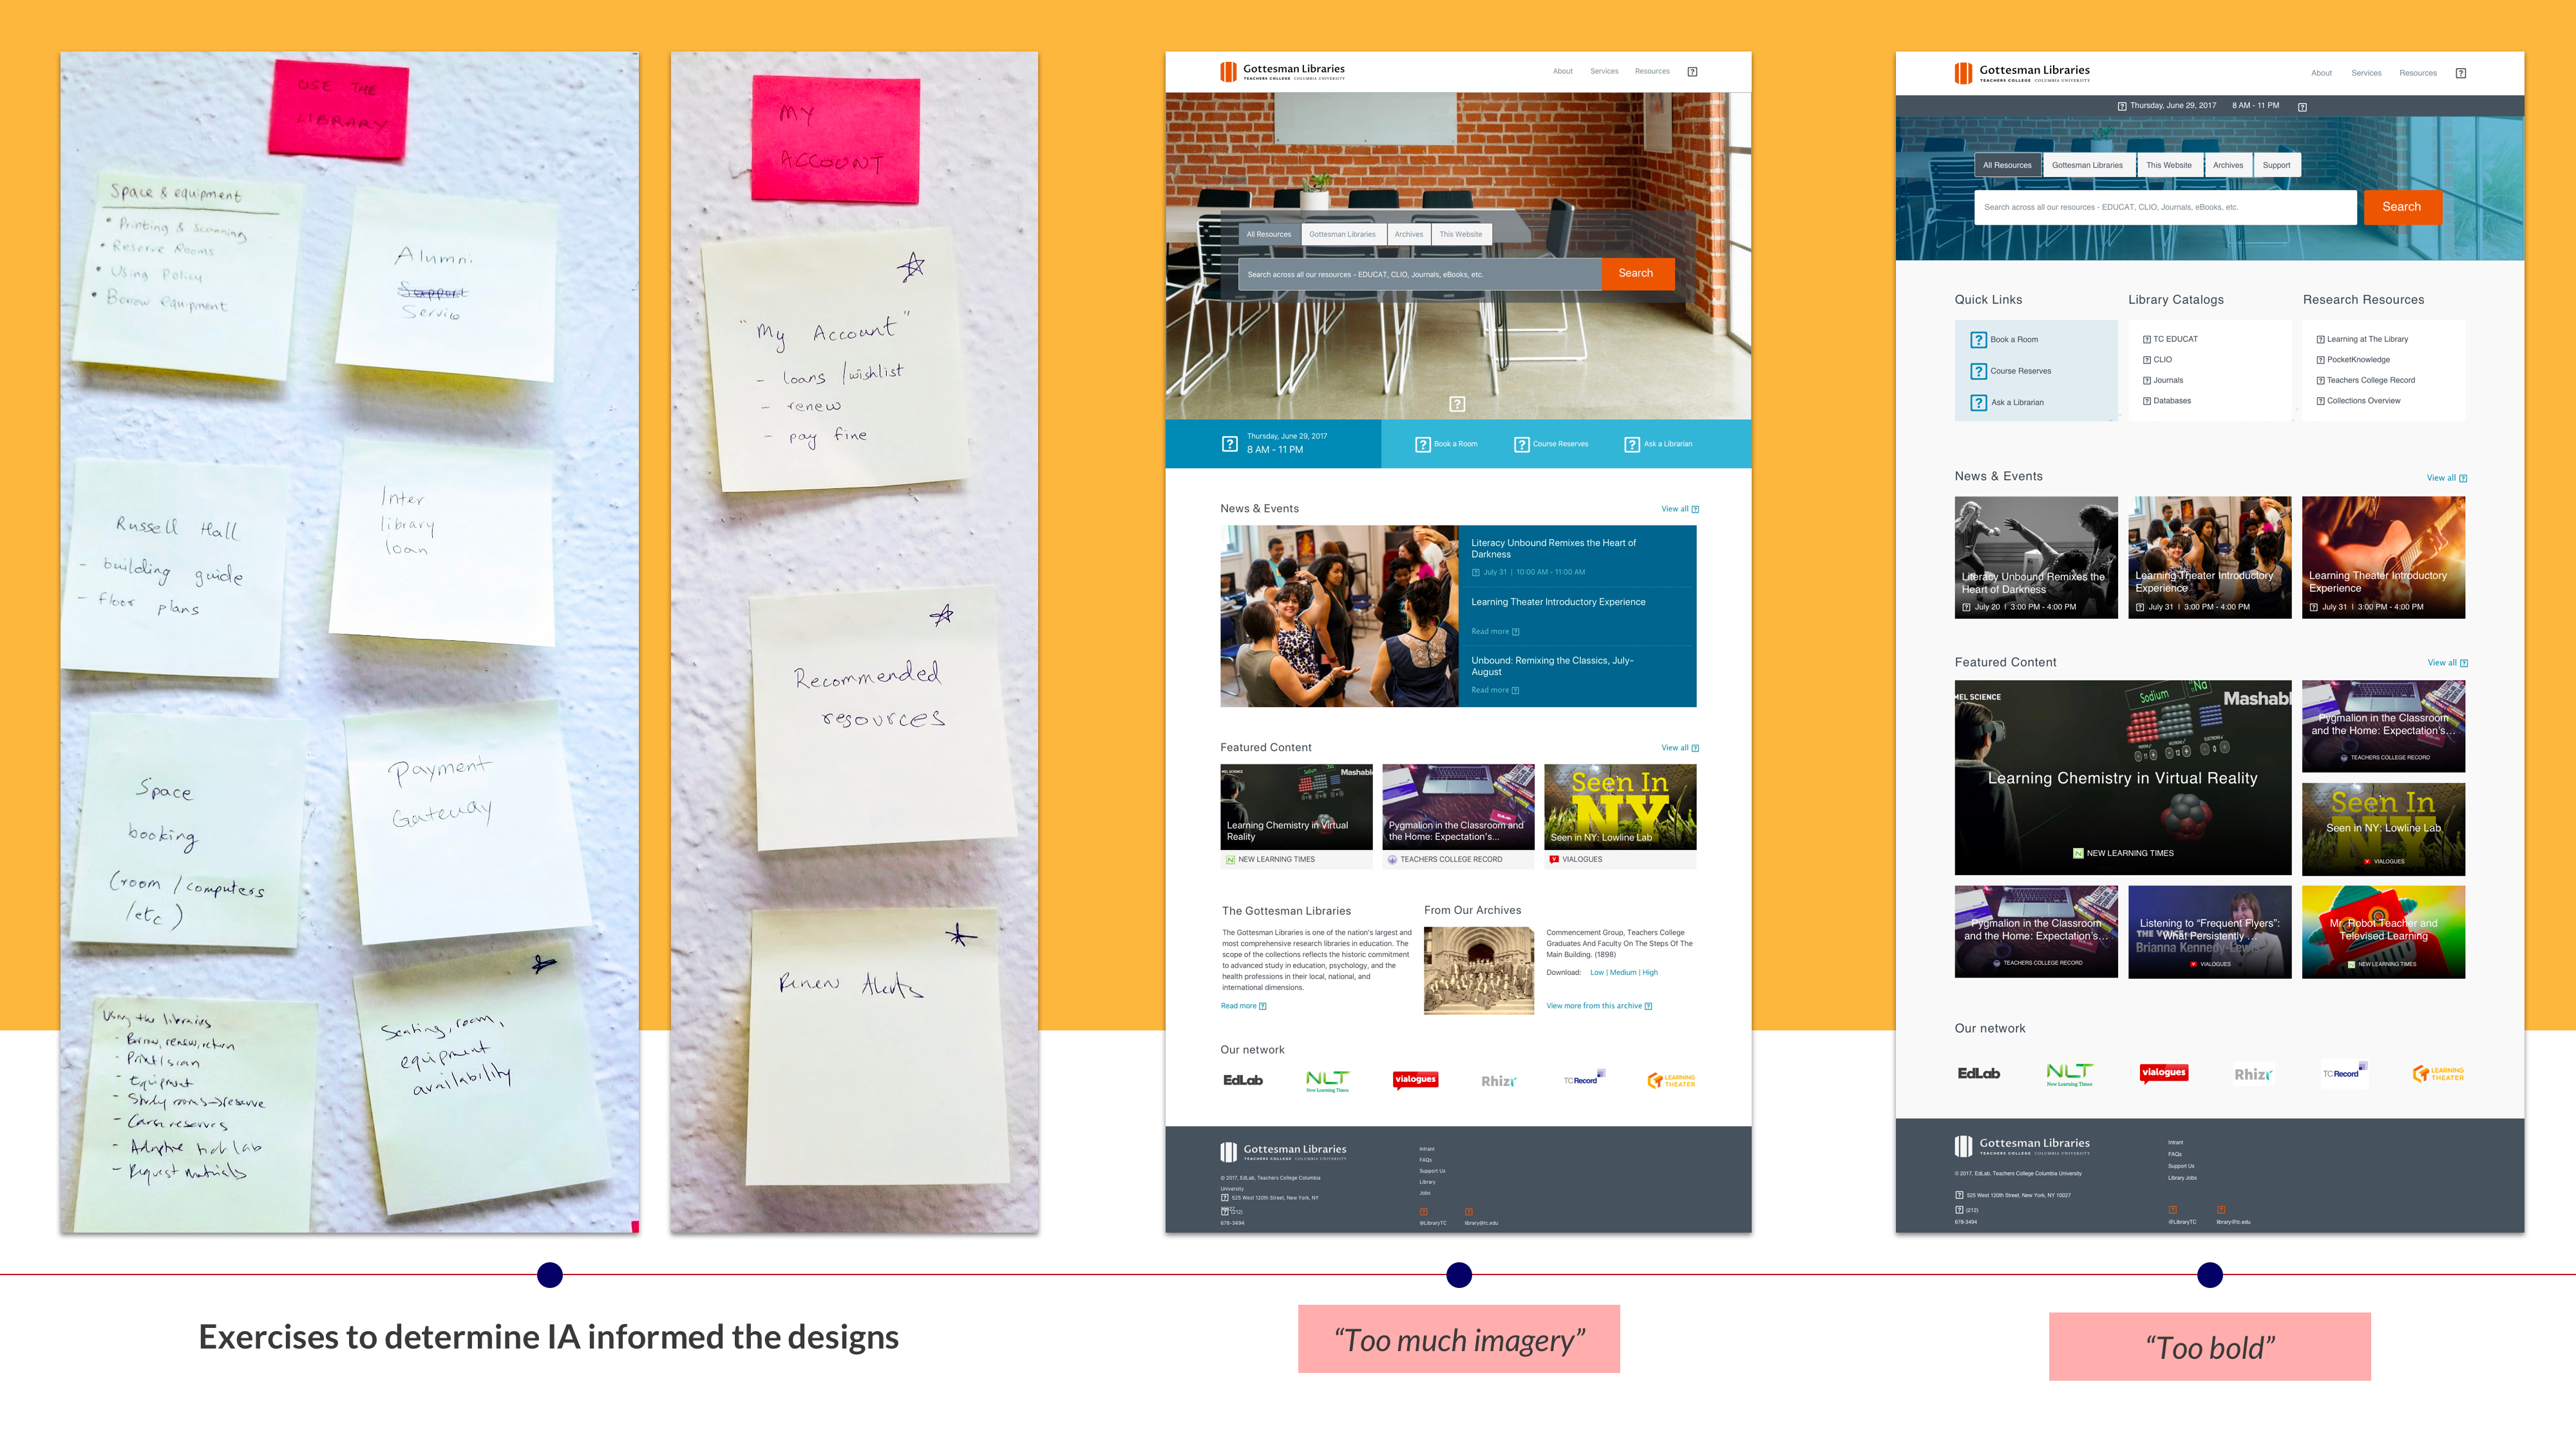Click the timeline dot above "Too bold"
The width and height of the screenshot is (2576, 1449).
[2210, 1275]
